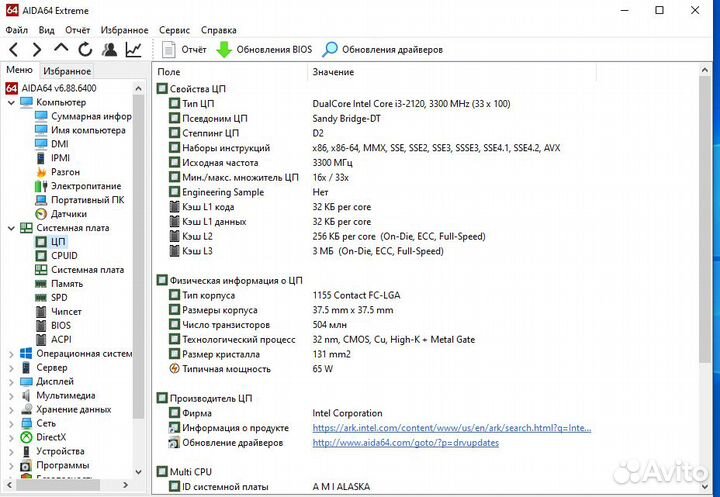Select Суммарная информация tree item
The image size is (720, 497).
tap(83, 116)
